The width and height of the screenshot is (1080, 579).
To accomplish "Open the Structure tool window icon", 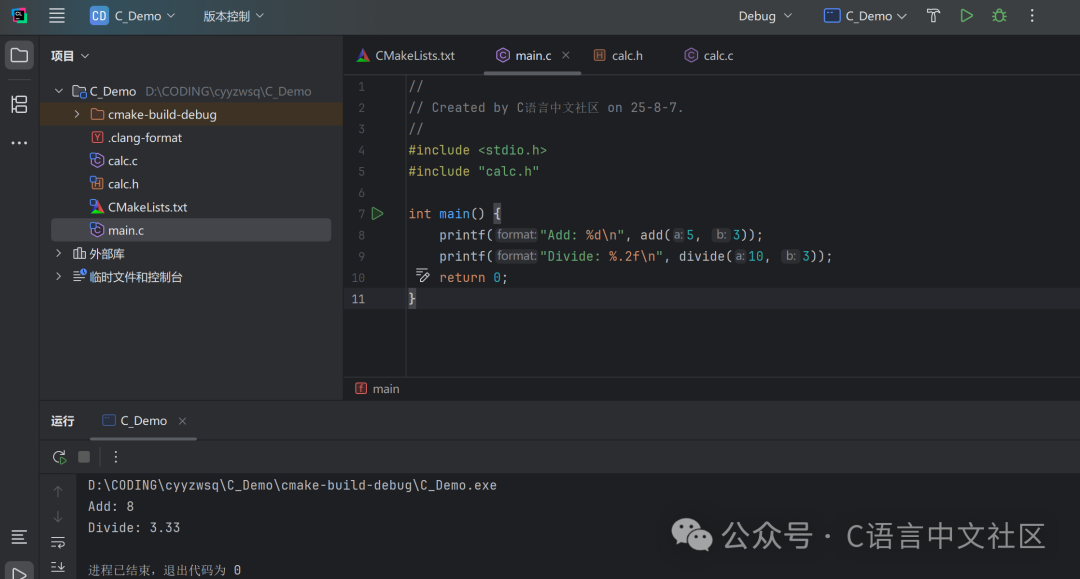I will click(19, 104).
